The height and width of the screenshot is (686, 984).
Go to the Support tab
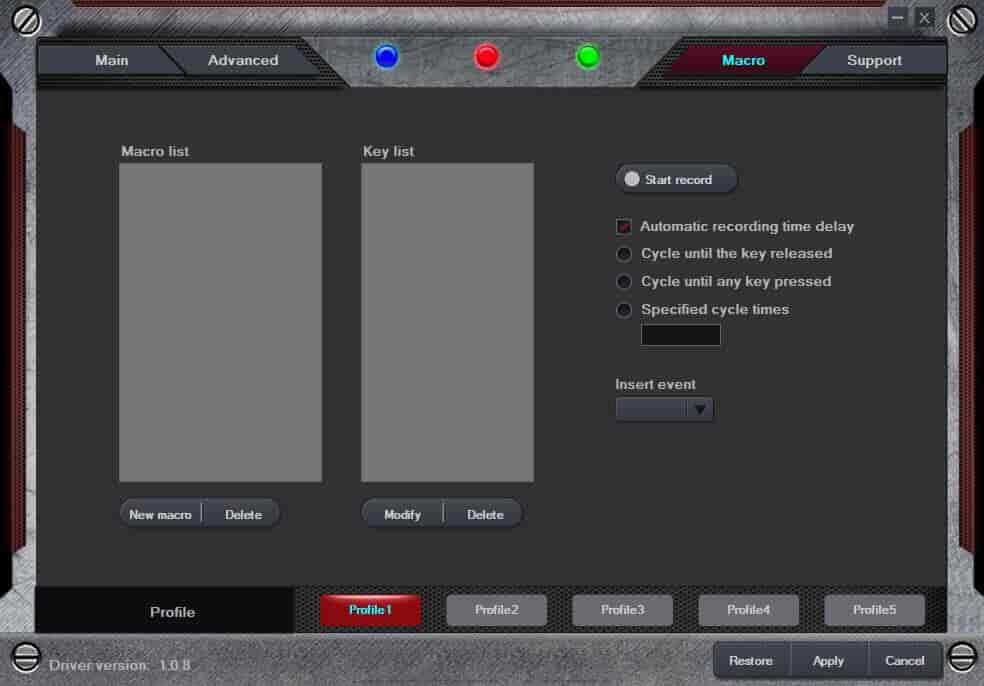tap(874, 60)
